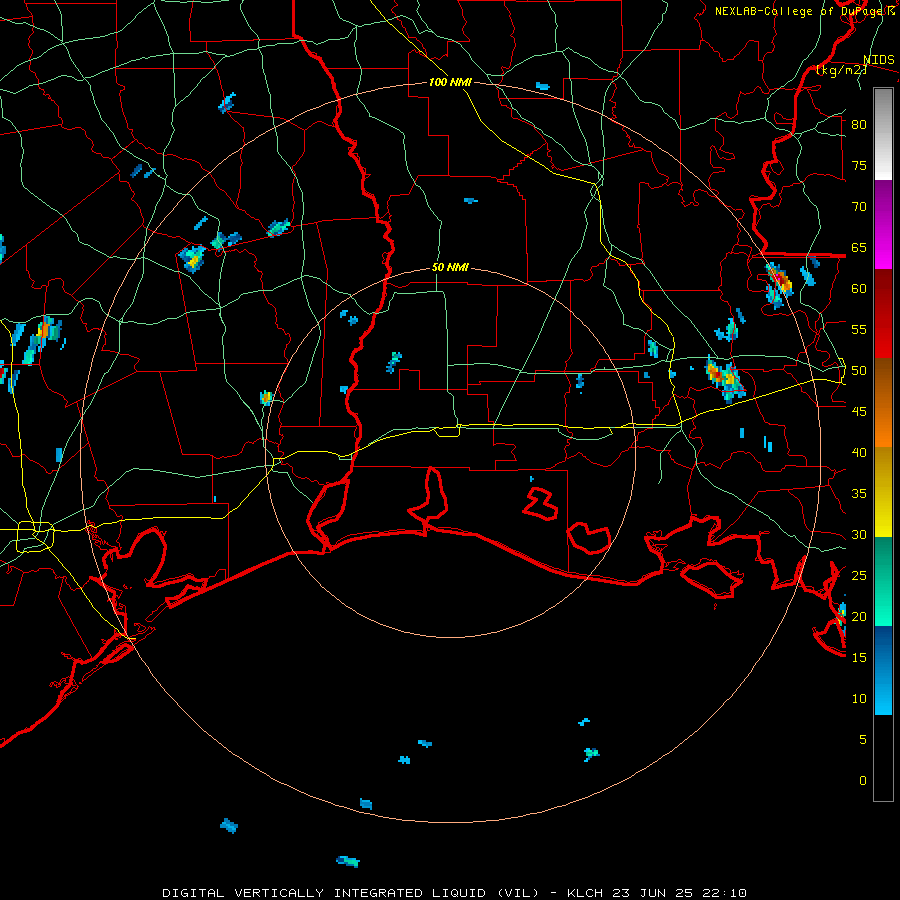Click the 100 NMI range ring label
The width and height of the screenshot is (900, 900).
[x=450, y=82]
